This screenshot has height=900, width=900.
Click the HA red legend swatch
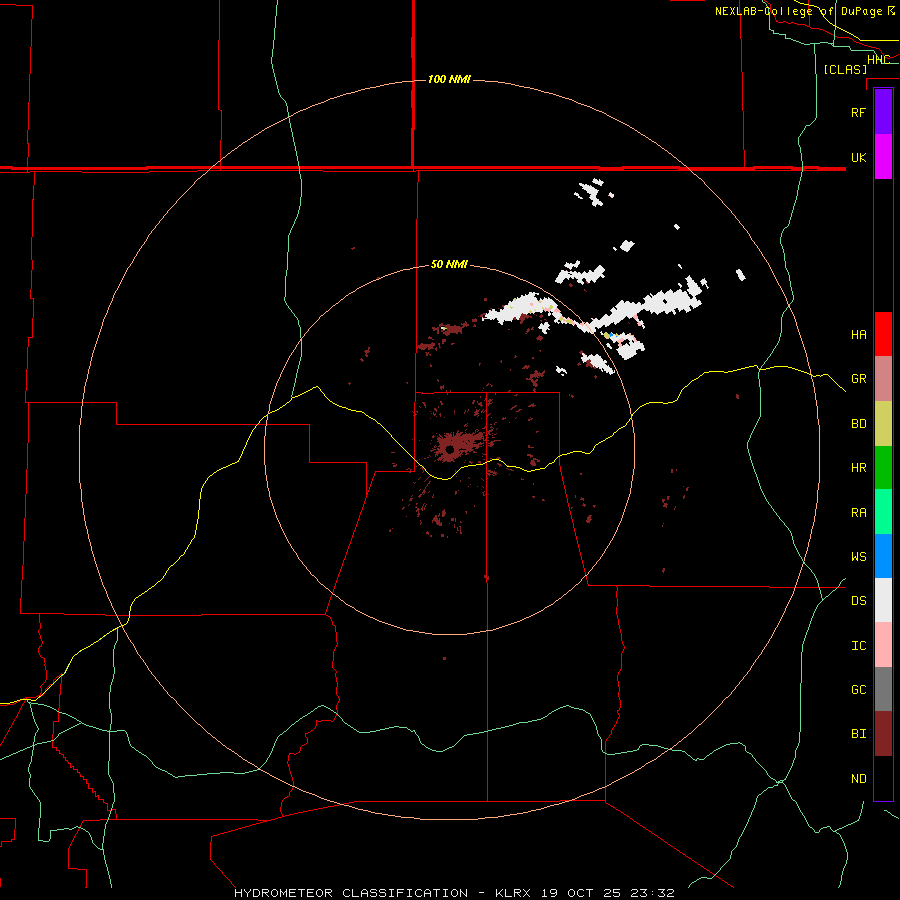[x=883, y=334]
